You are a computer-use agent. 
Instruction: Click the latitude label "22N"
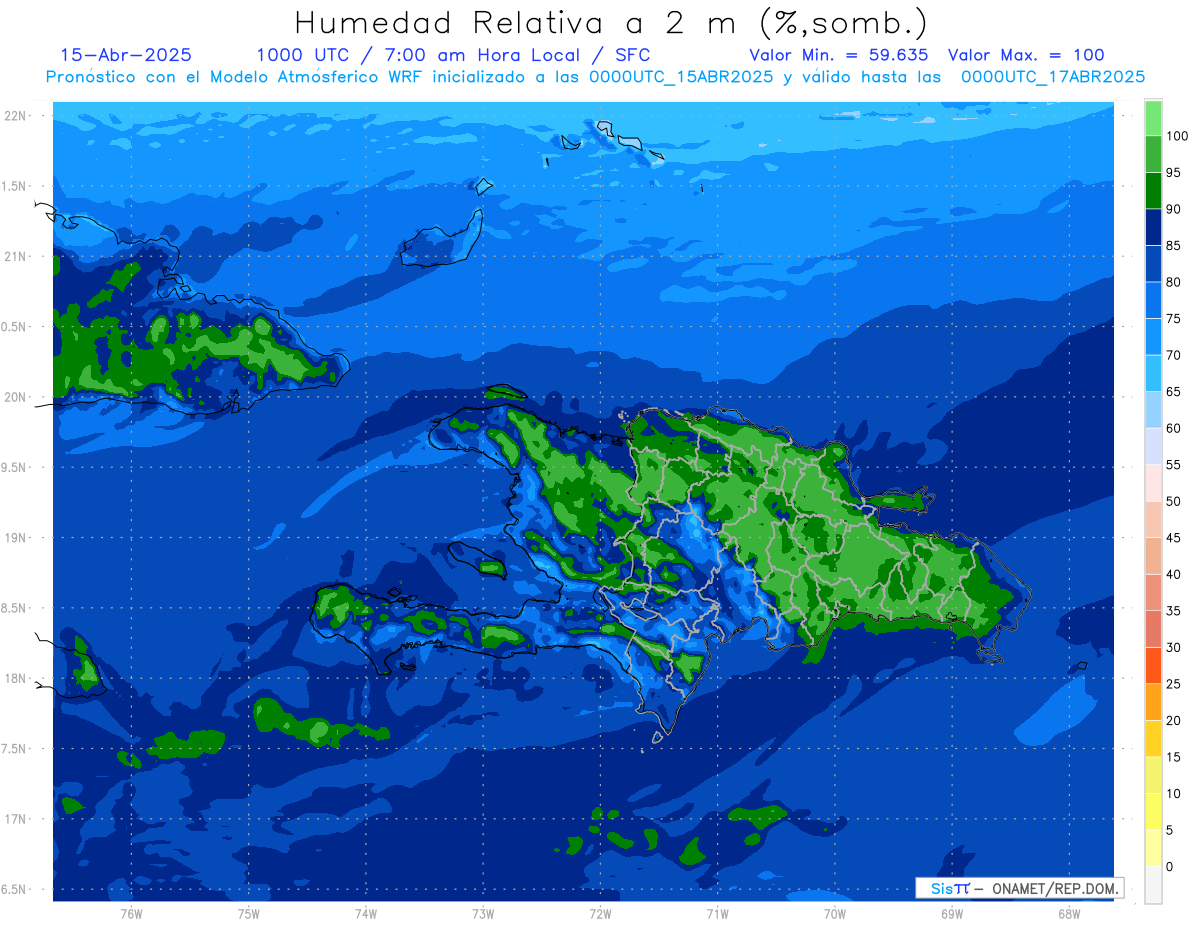[16, 116]
